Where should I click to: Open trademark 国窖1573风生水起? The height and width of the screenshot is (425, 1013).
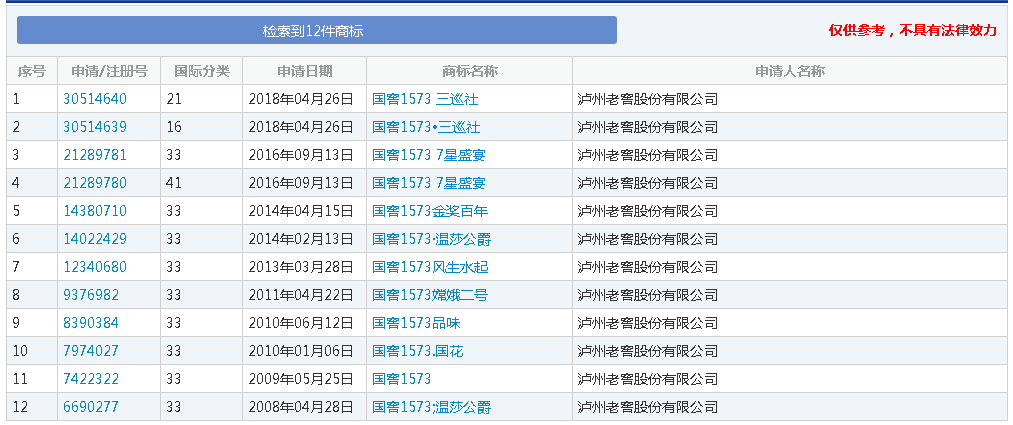point(430,267)
